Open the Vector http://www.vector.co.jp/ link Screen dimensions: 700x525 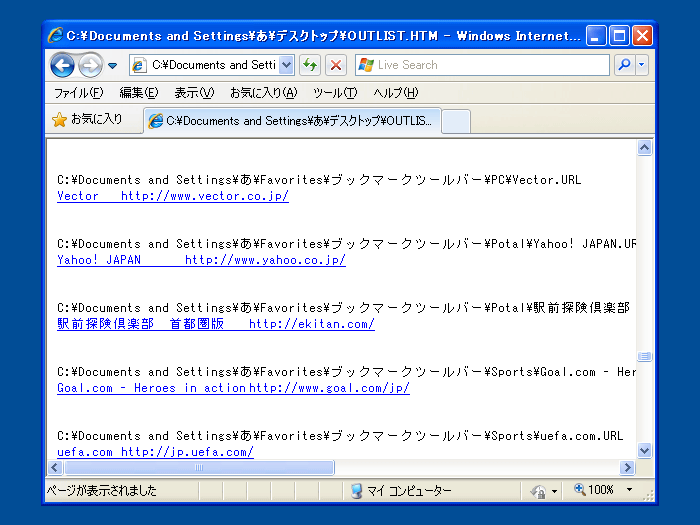[x=173, y=196]
